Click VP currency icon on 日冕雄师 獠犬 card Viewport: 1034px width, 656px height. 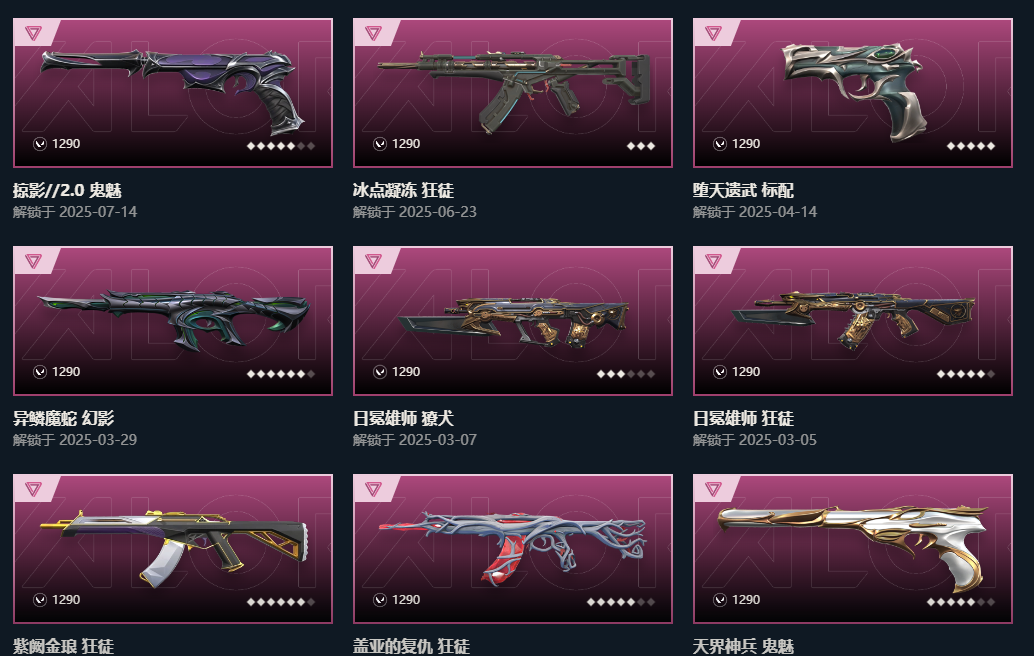[x=380, y=372]
